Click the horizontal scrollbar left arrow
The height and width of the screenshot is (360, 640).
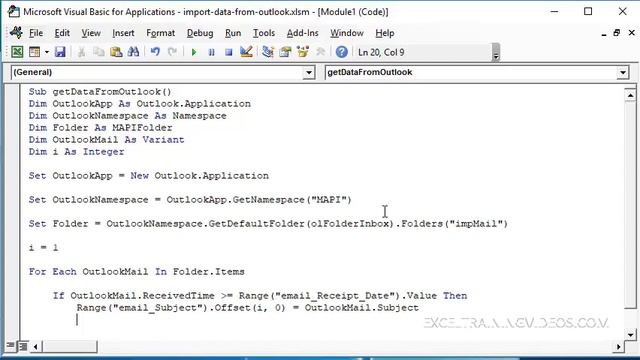click(x=36, y=347)
